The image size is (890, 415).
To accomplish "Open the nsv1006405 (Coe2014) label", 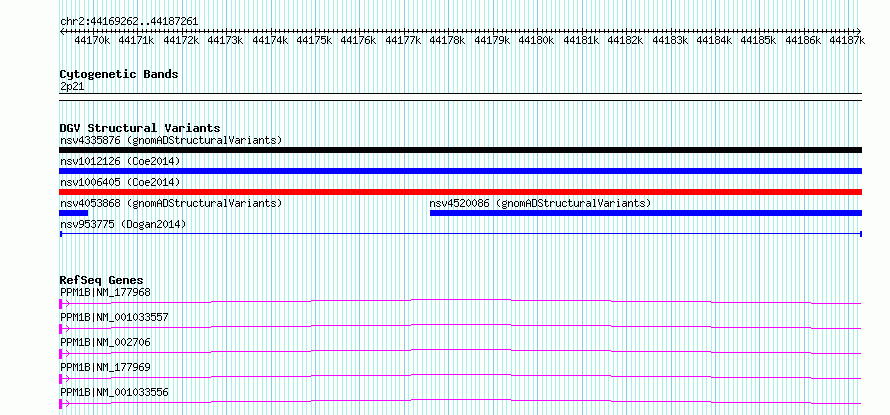I will (x=120, y=182).
